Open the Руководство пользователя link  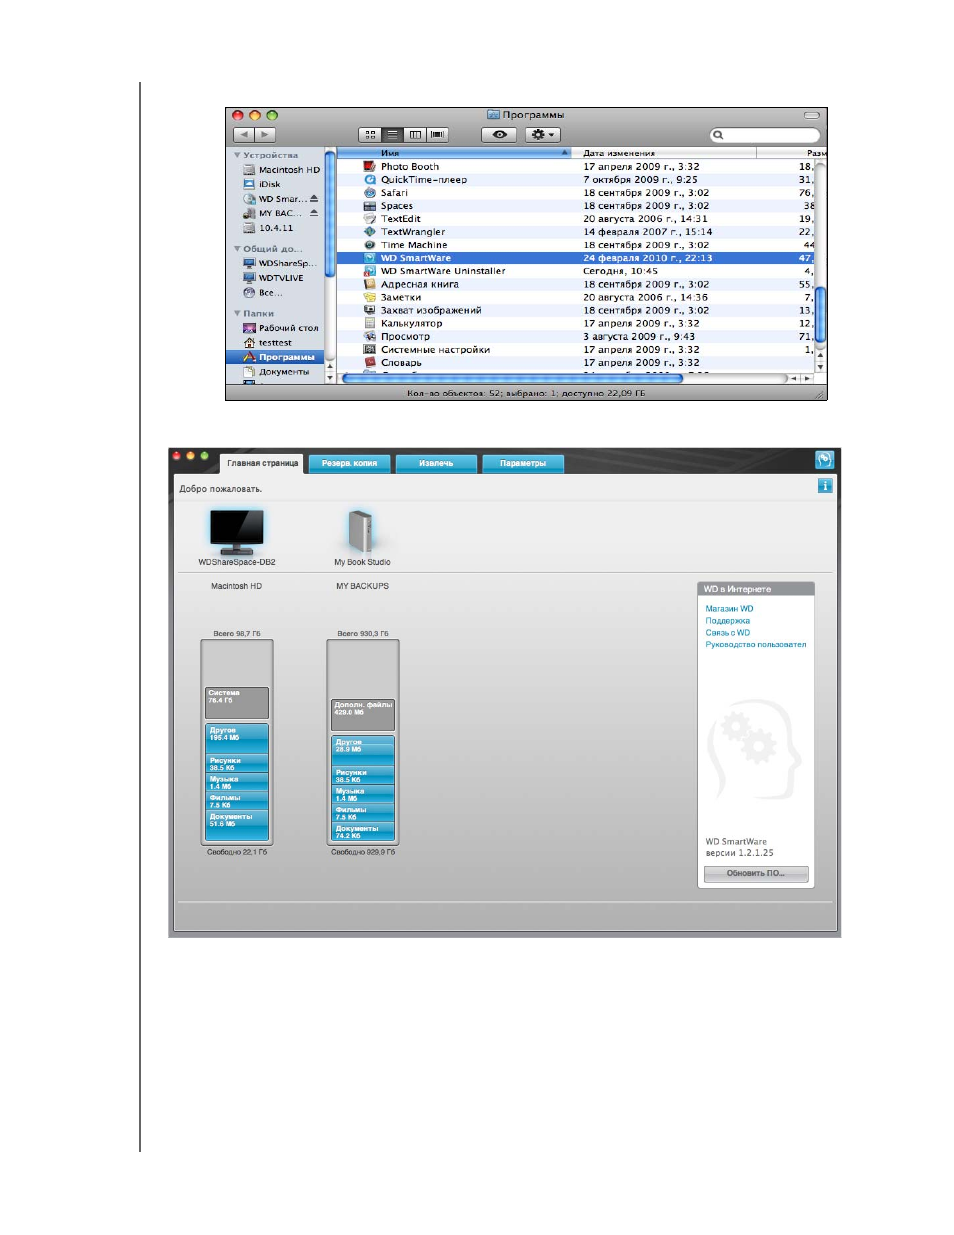click(755, 645)
